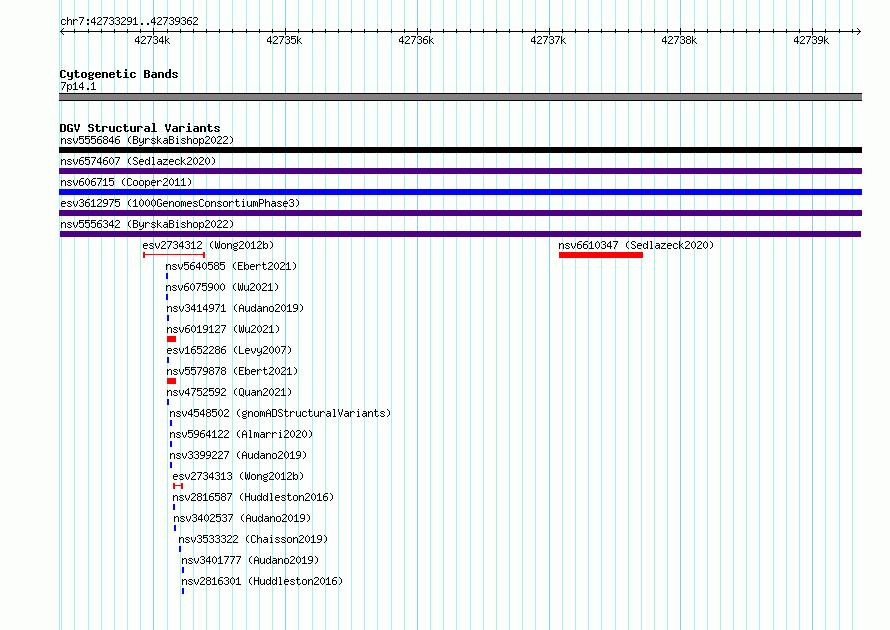Click the nsv5640585 (Ebert2021) label
Viewport: 890px width, 630px height.
point(231,266)
